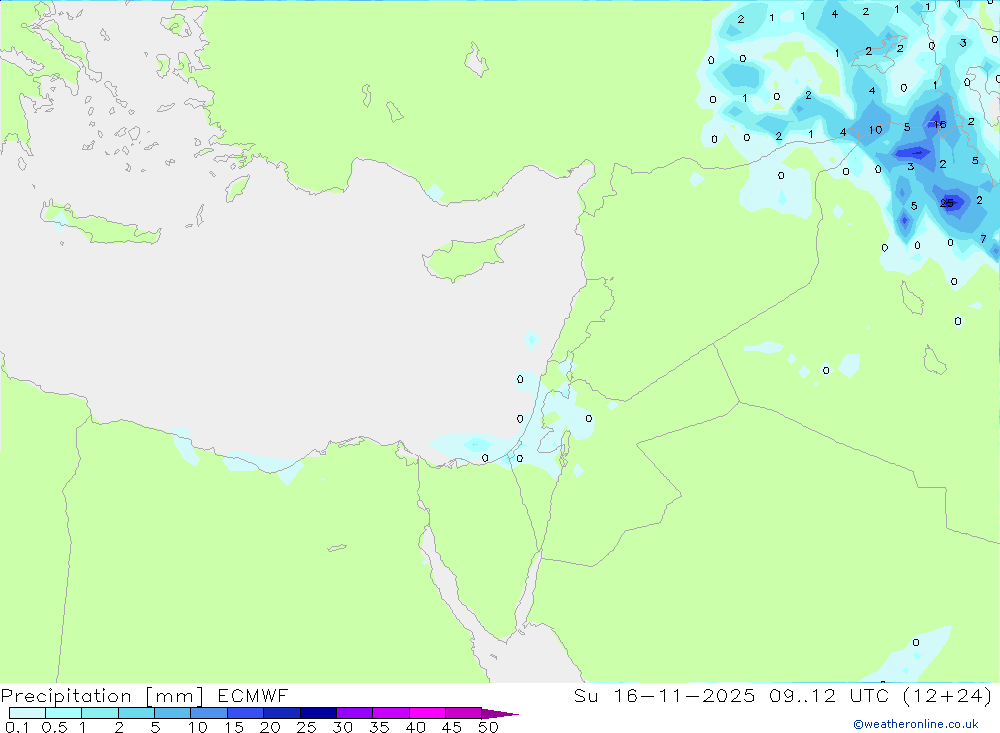Click the '10' precipitation value on the map
Viewport: 1000px width, 733px height.
(x=876, y=130)
